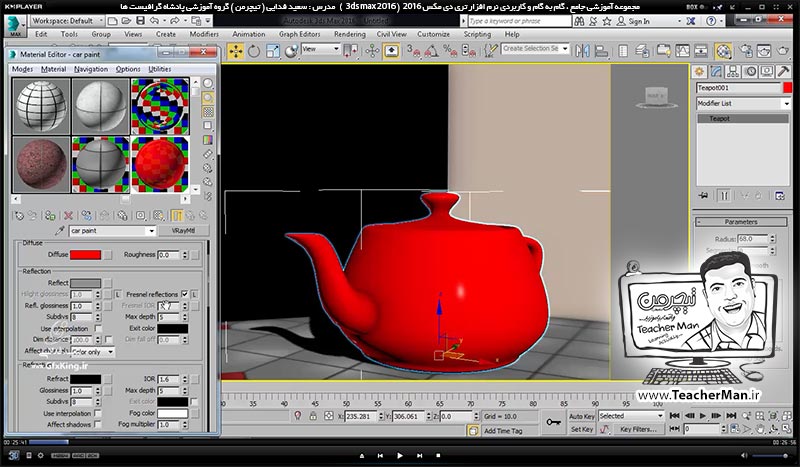Screen dimensions: 800x467
Task: Open the Hierarchy command panel tab
Action: click(733, 71)
